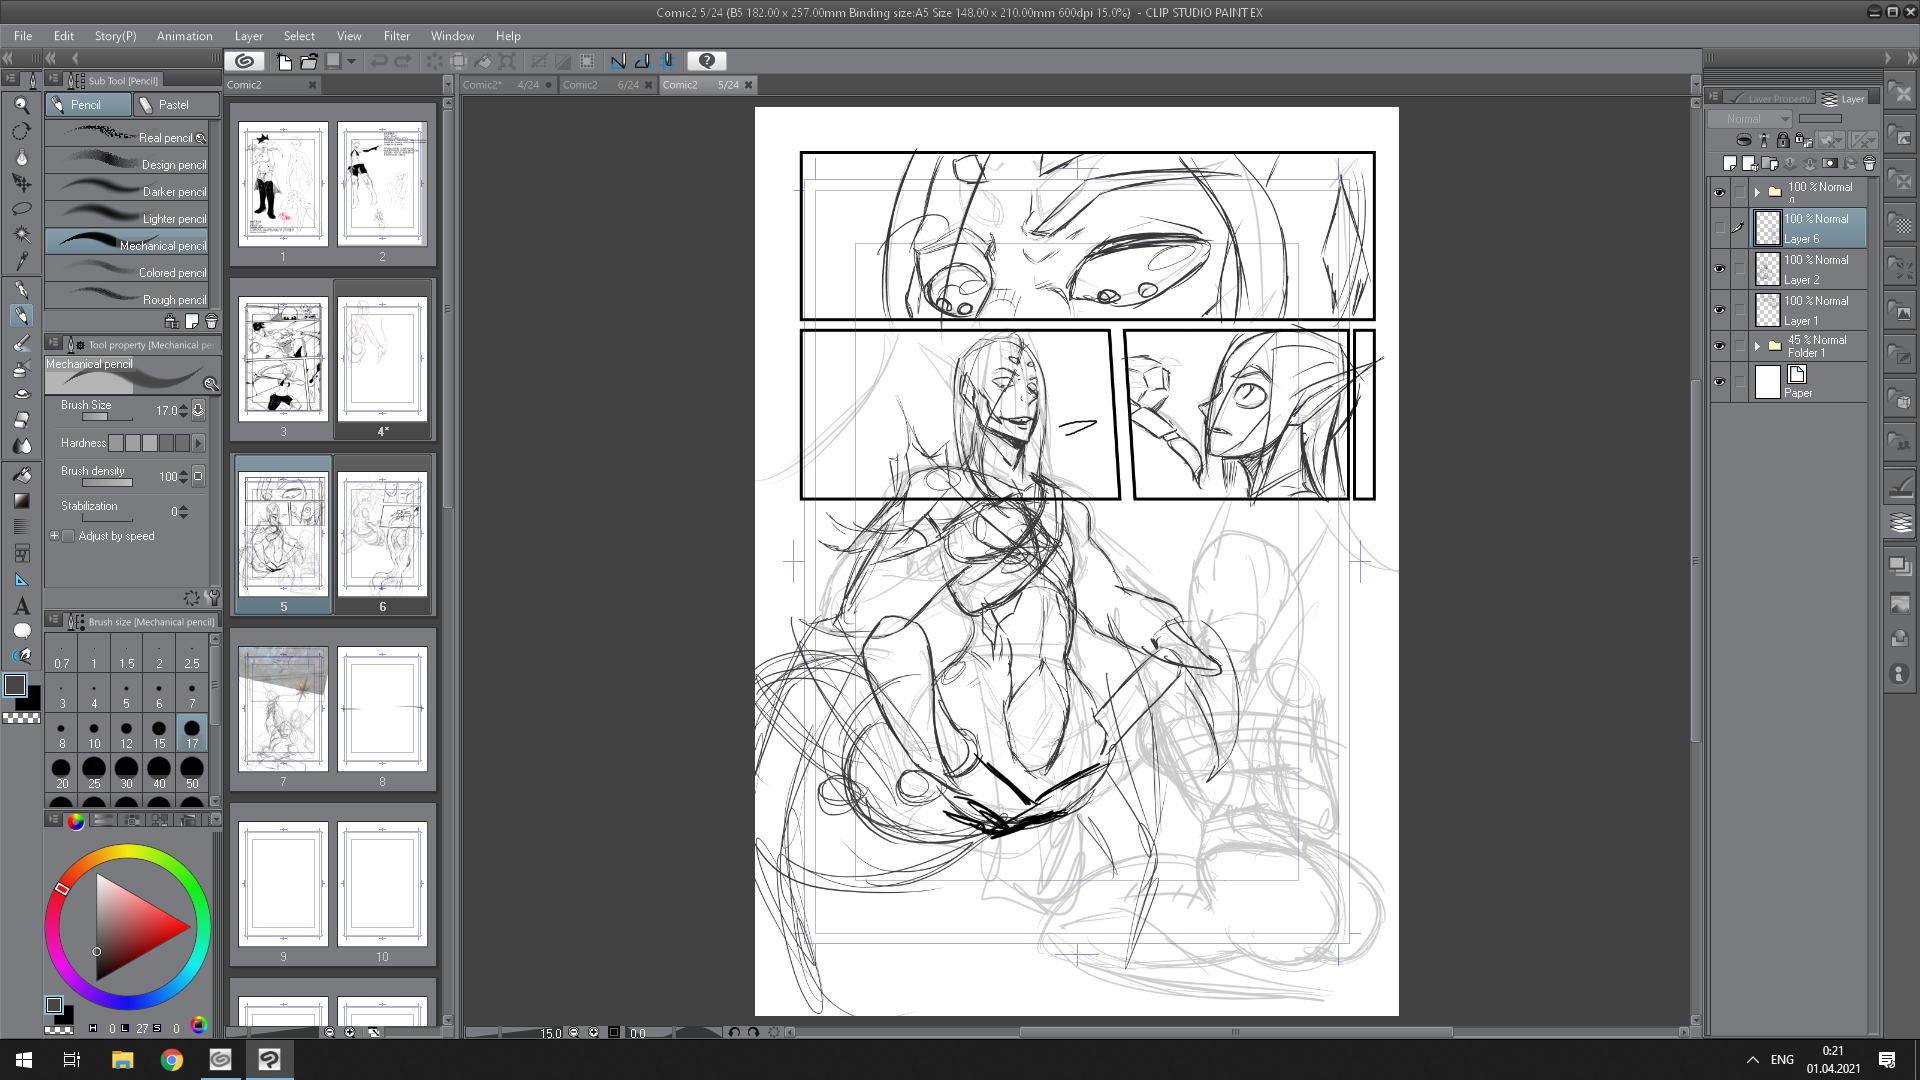This screenshot has width=1920, height=1080.
Task: Open the Filter menu
Action: coord(396,36)
